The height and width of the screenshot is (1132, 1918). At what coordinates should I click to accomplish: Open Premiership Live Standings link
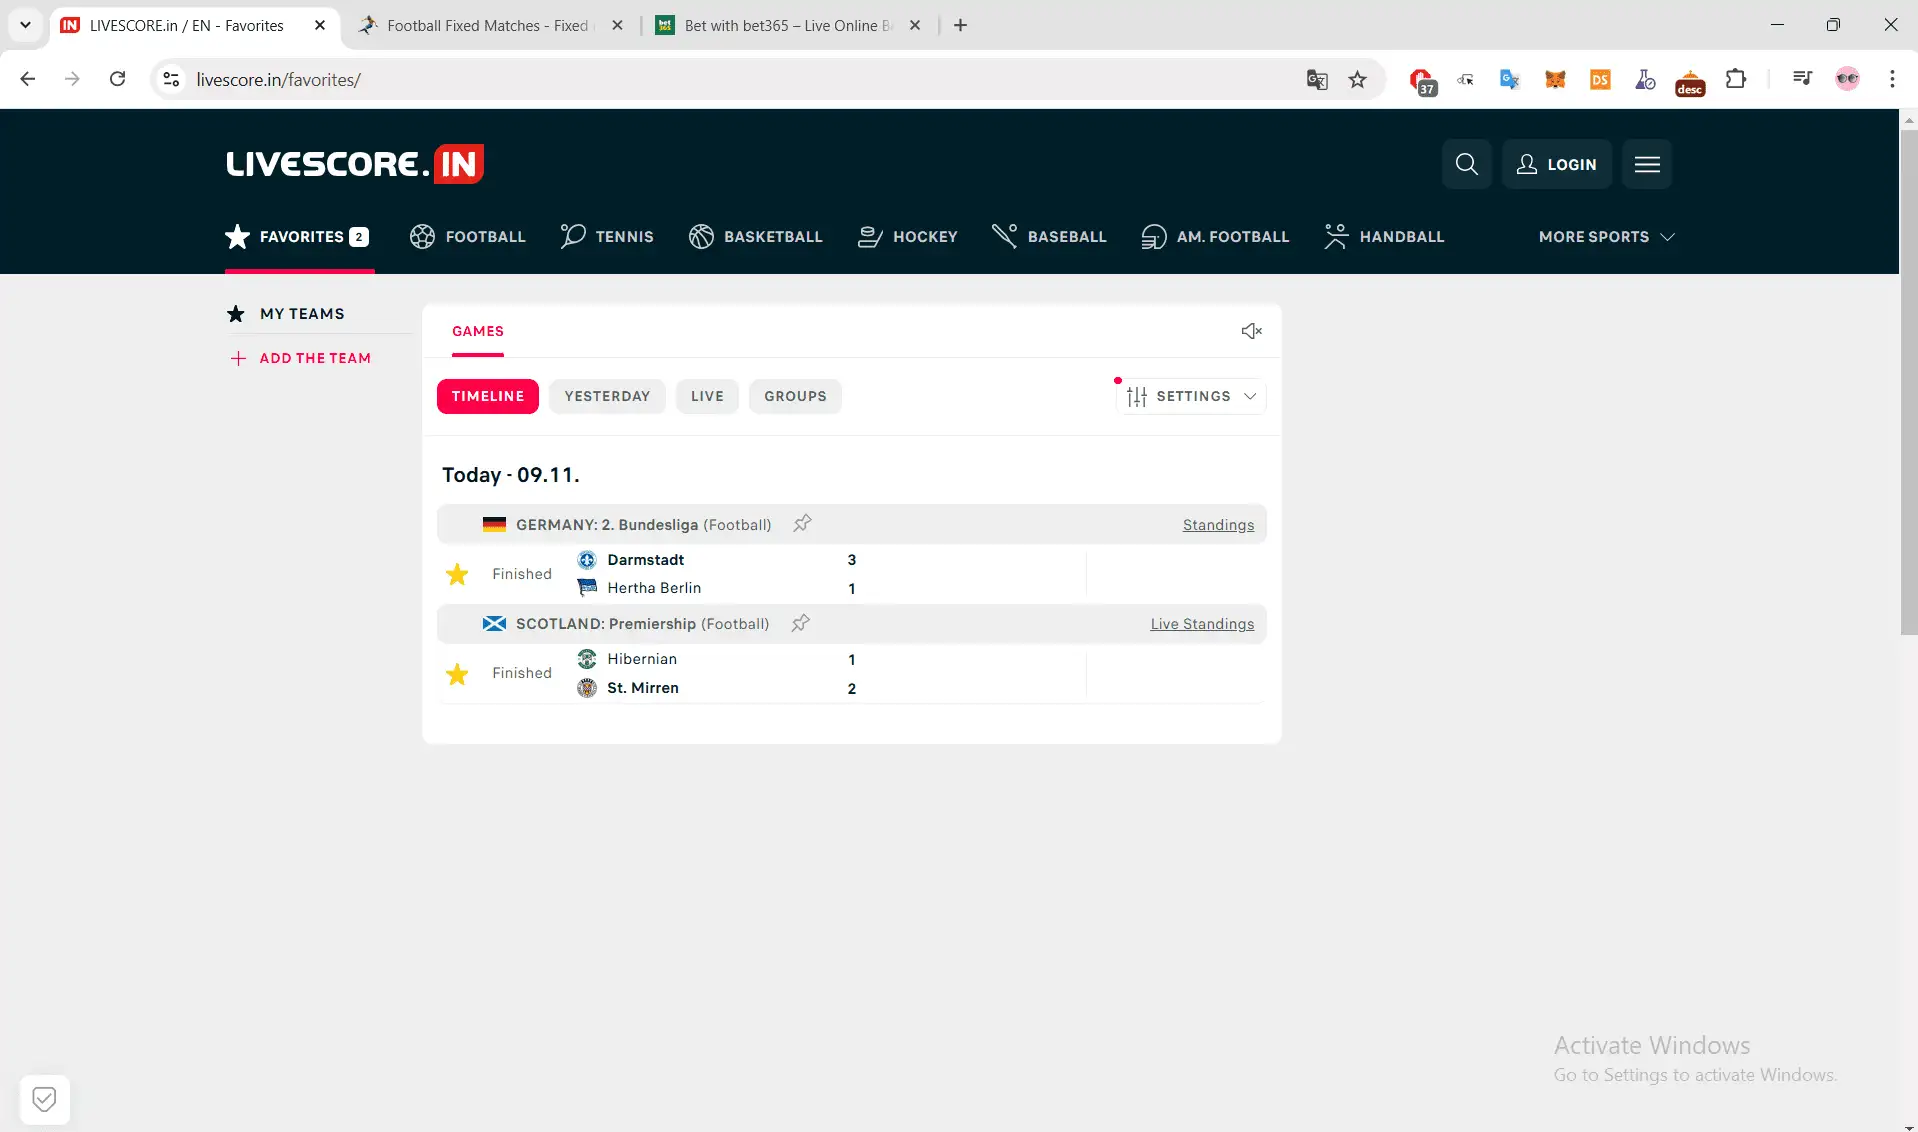pyautogui.click(x=1202, y=624)
